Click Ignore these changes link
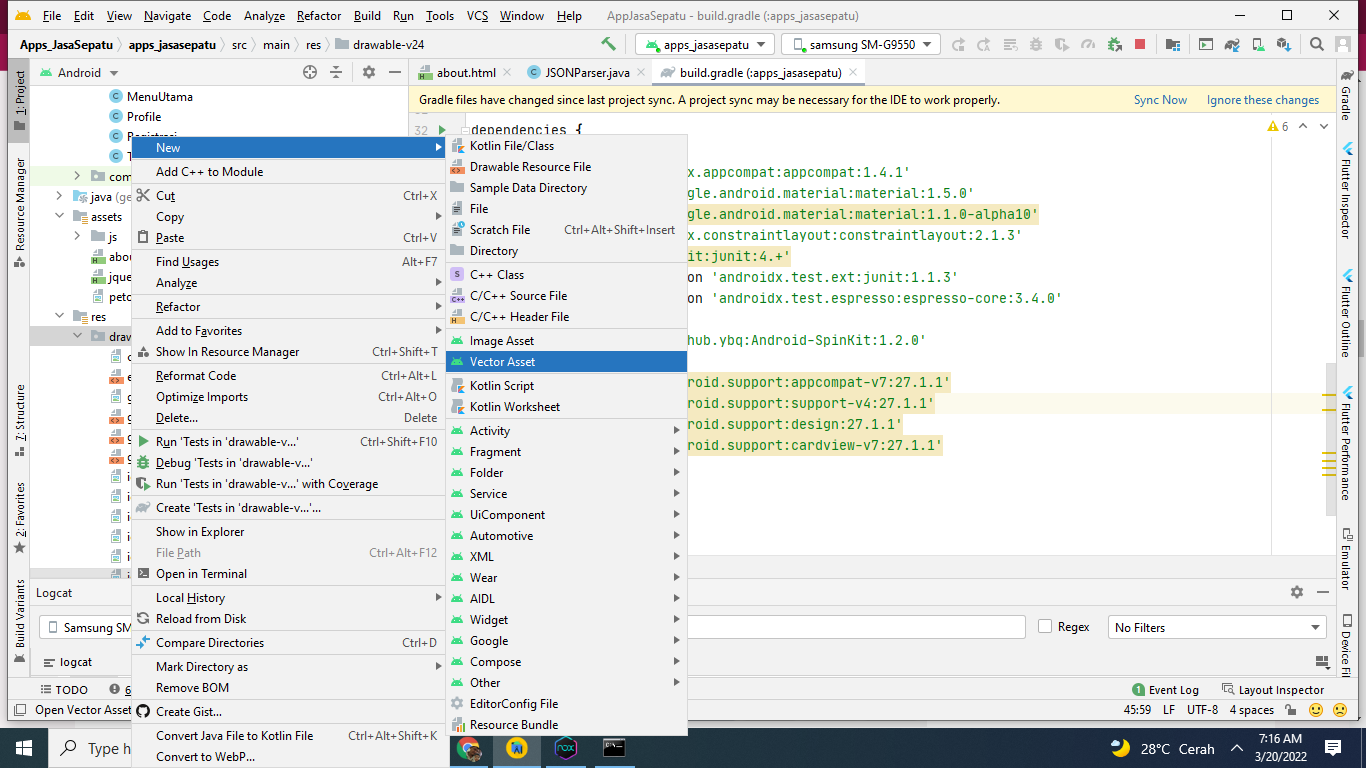Image resolution: width=1366 pixels, height=768 pixels. [x=1263, y=100]
